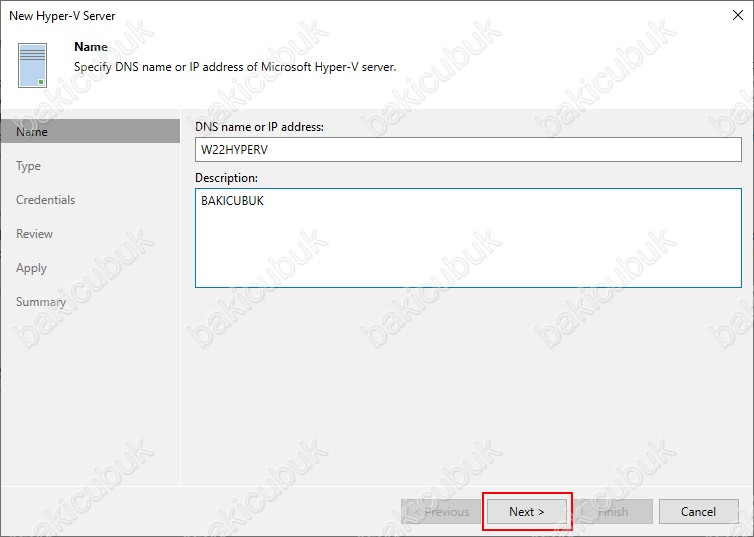Select the Apply wizard step

[x=31, y=268]
